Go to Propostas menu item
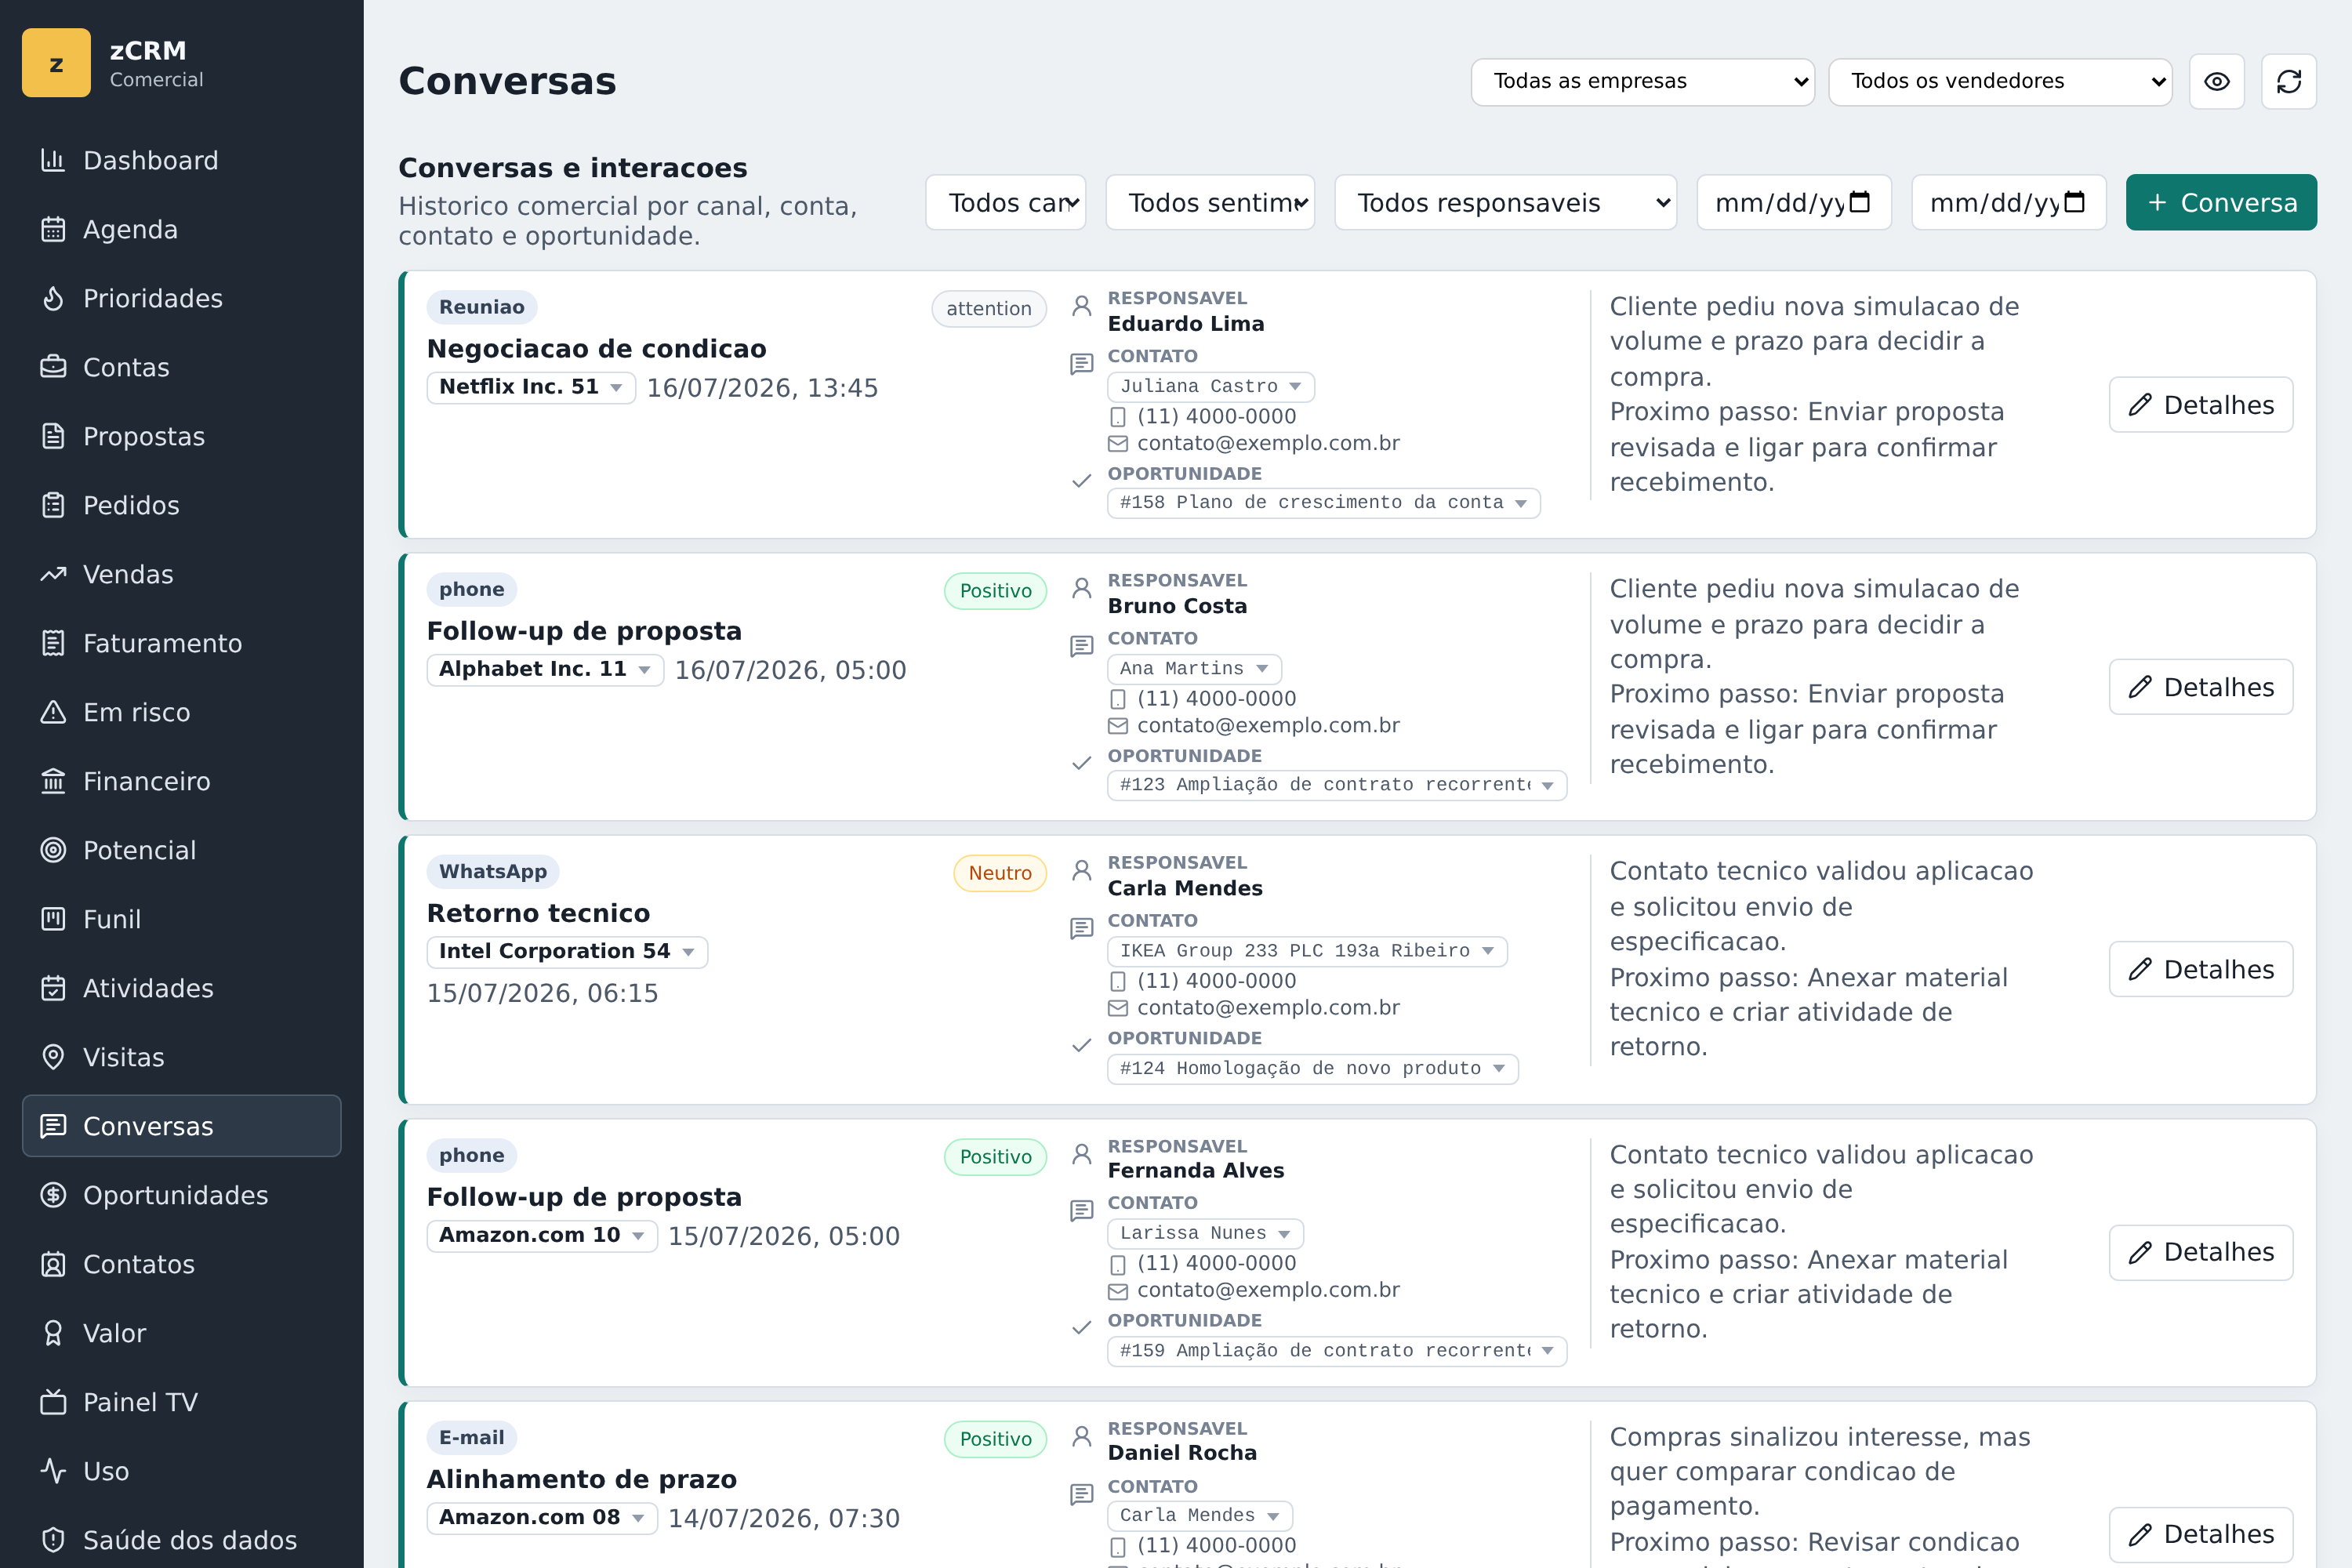 coord(182,436)
